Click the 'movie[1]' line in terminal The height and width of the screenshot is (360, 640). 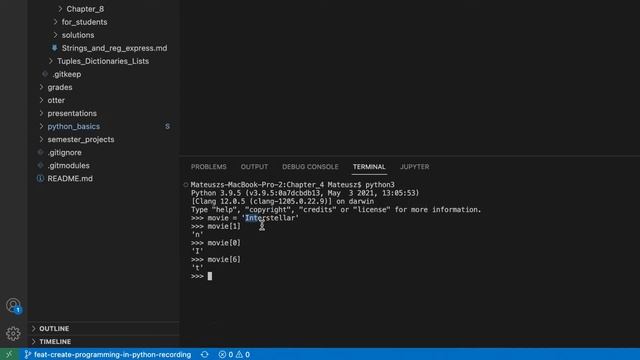(216, 226)
